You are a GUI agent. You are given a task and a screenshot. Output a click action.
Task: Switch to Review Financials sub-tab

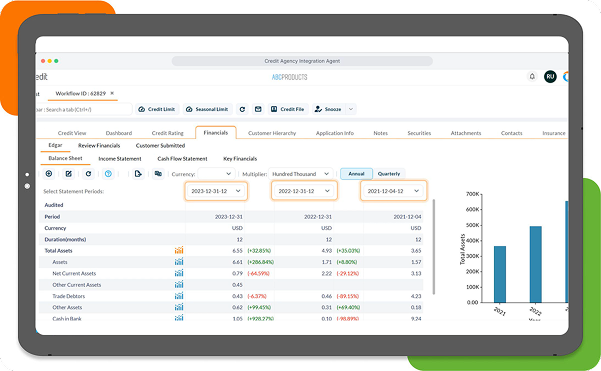[x=99, y=146]
